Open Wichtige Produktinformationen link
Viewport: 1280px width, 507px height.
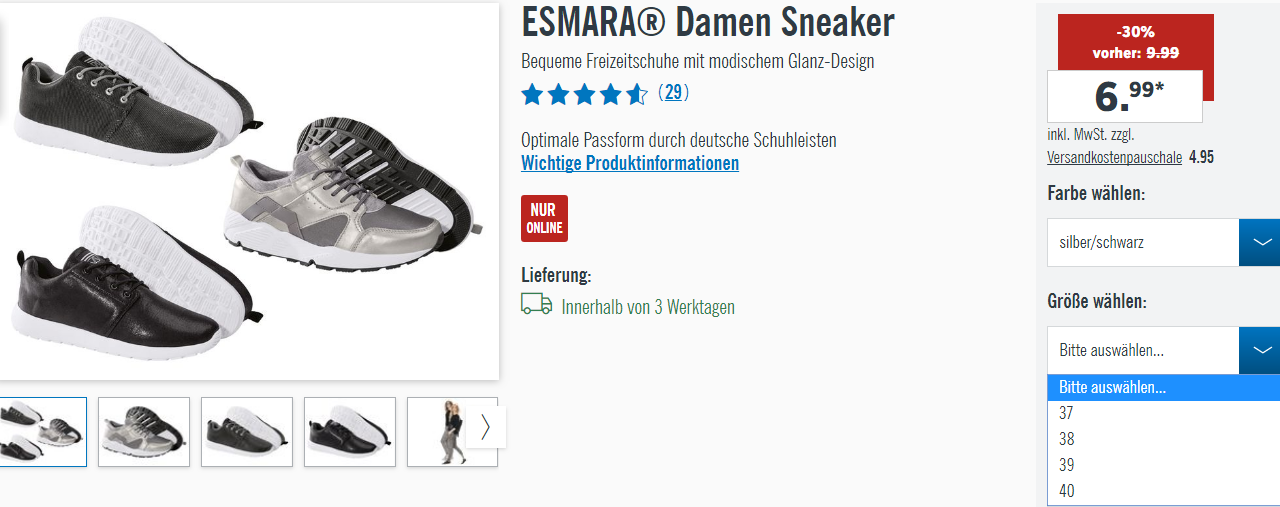(630, 163)
